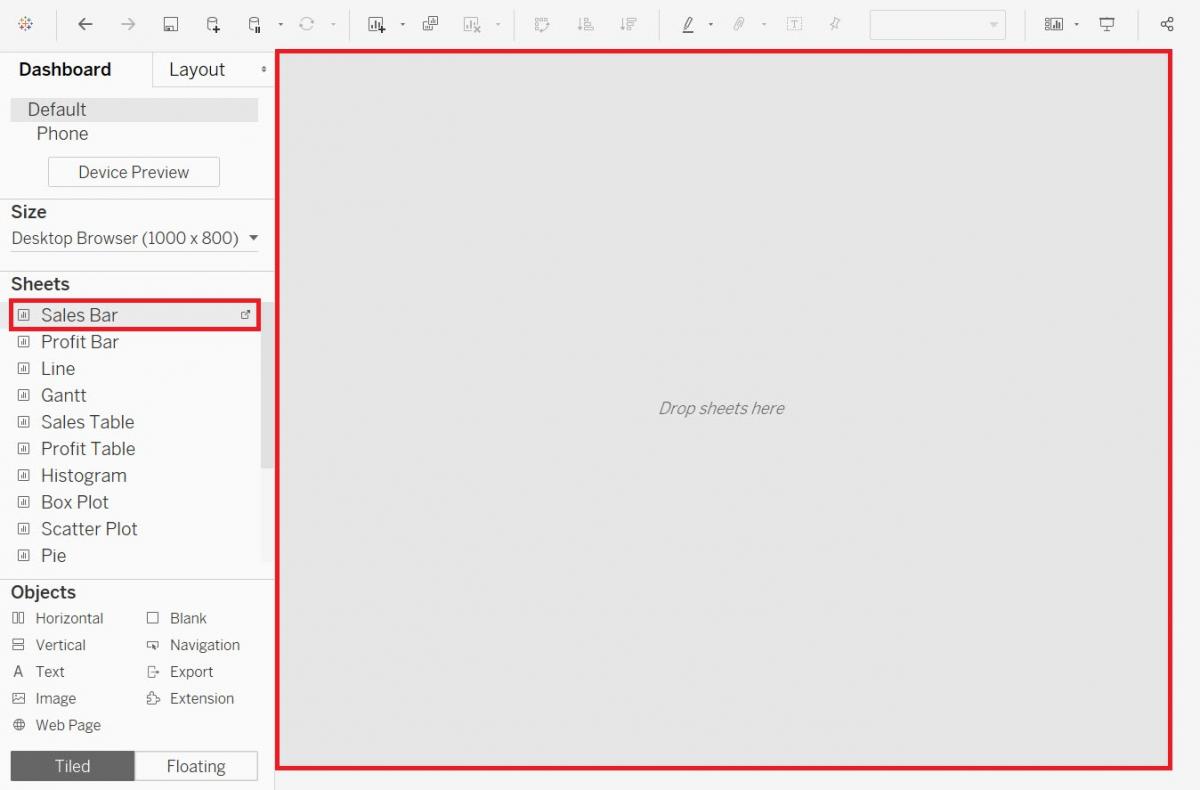Click the share icon in toolbar
Viewport: 1200px width, 790px height.
[1167, 24]
